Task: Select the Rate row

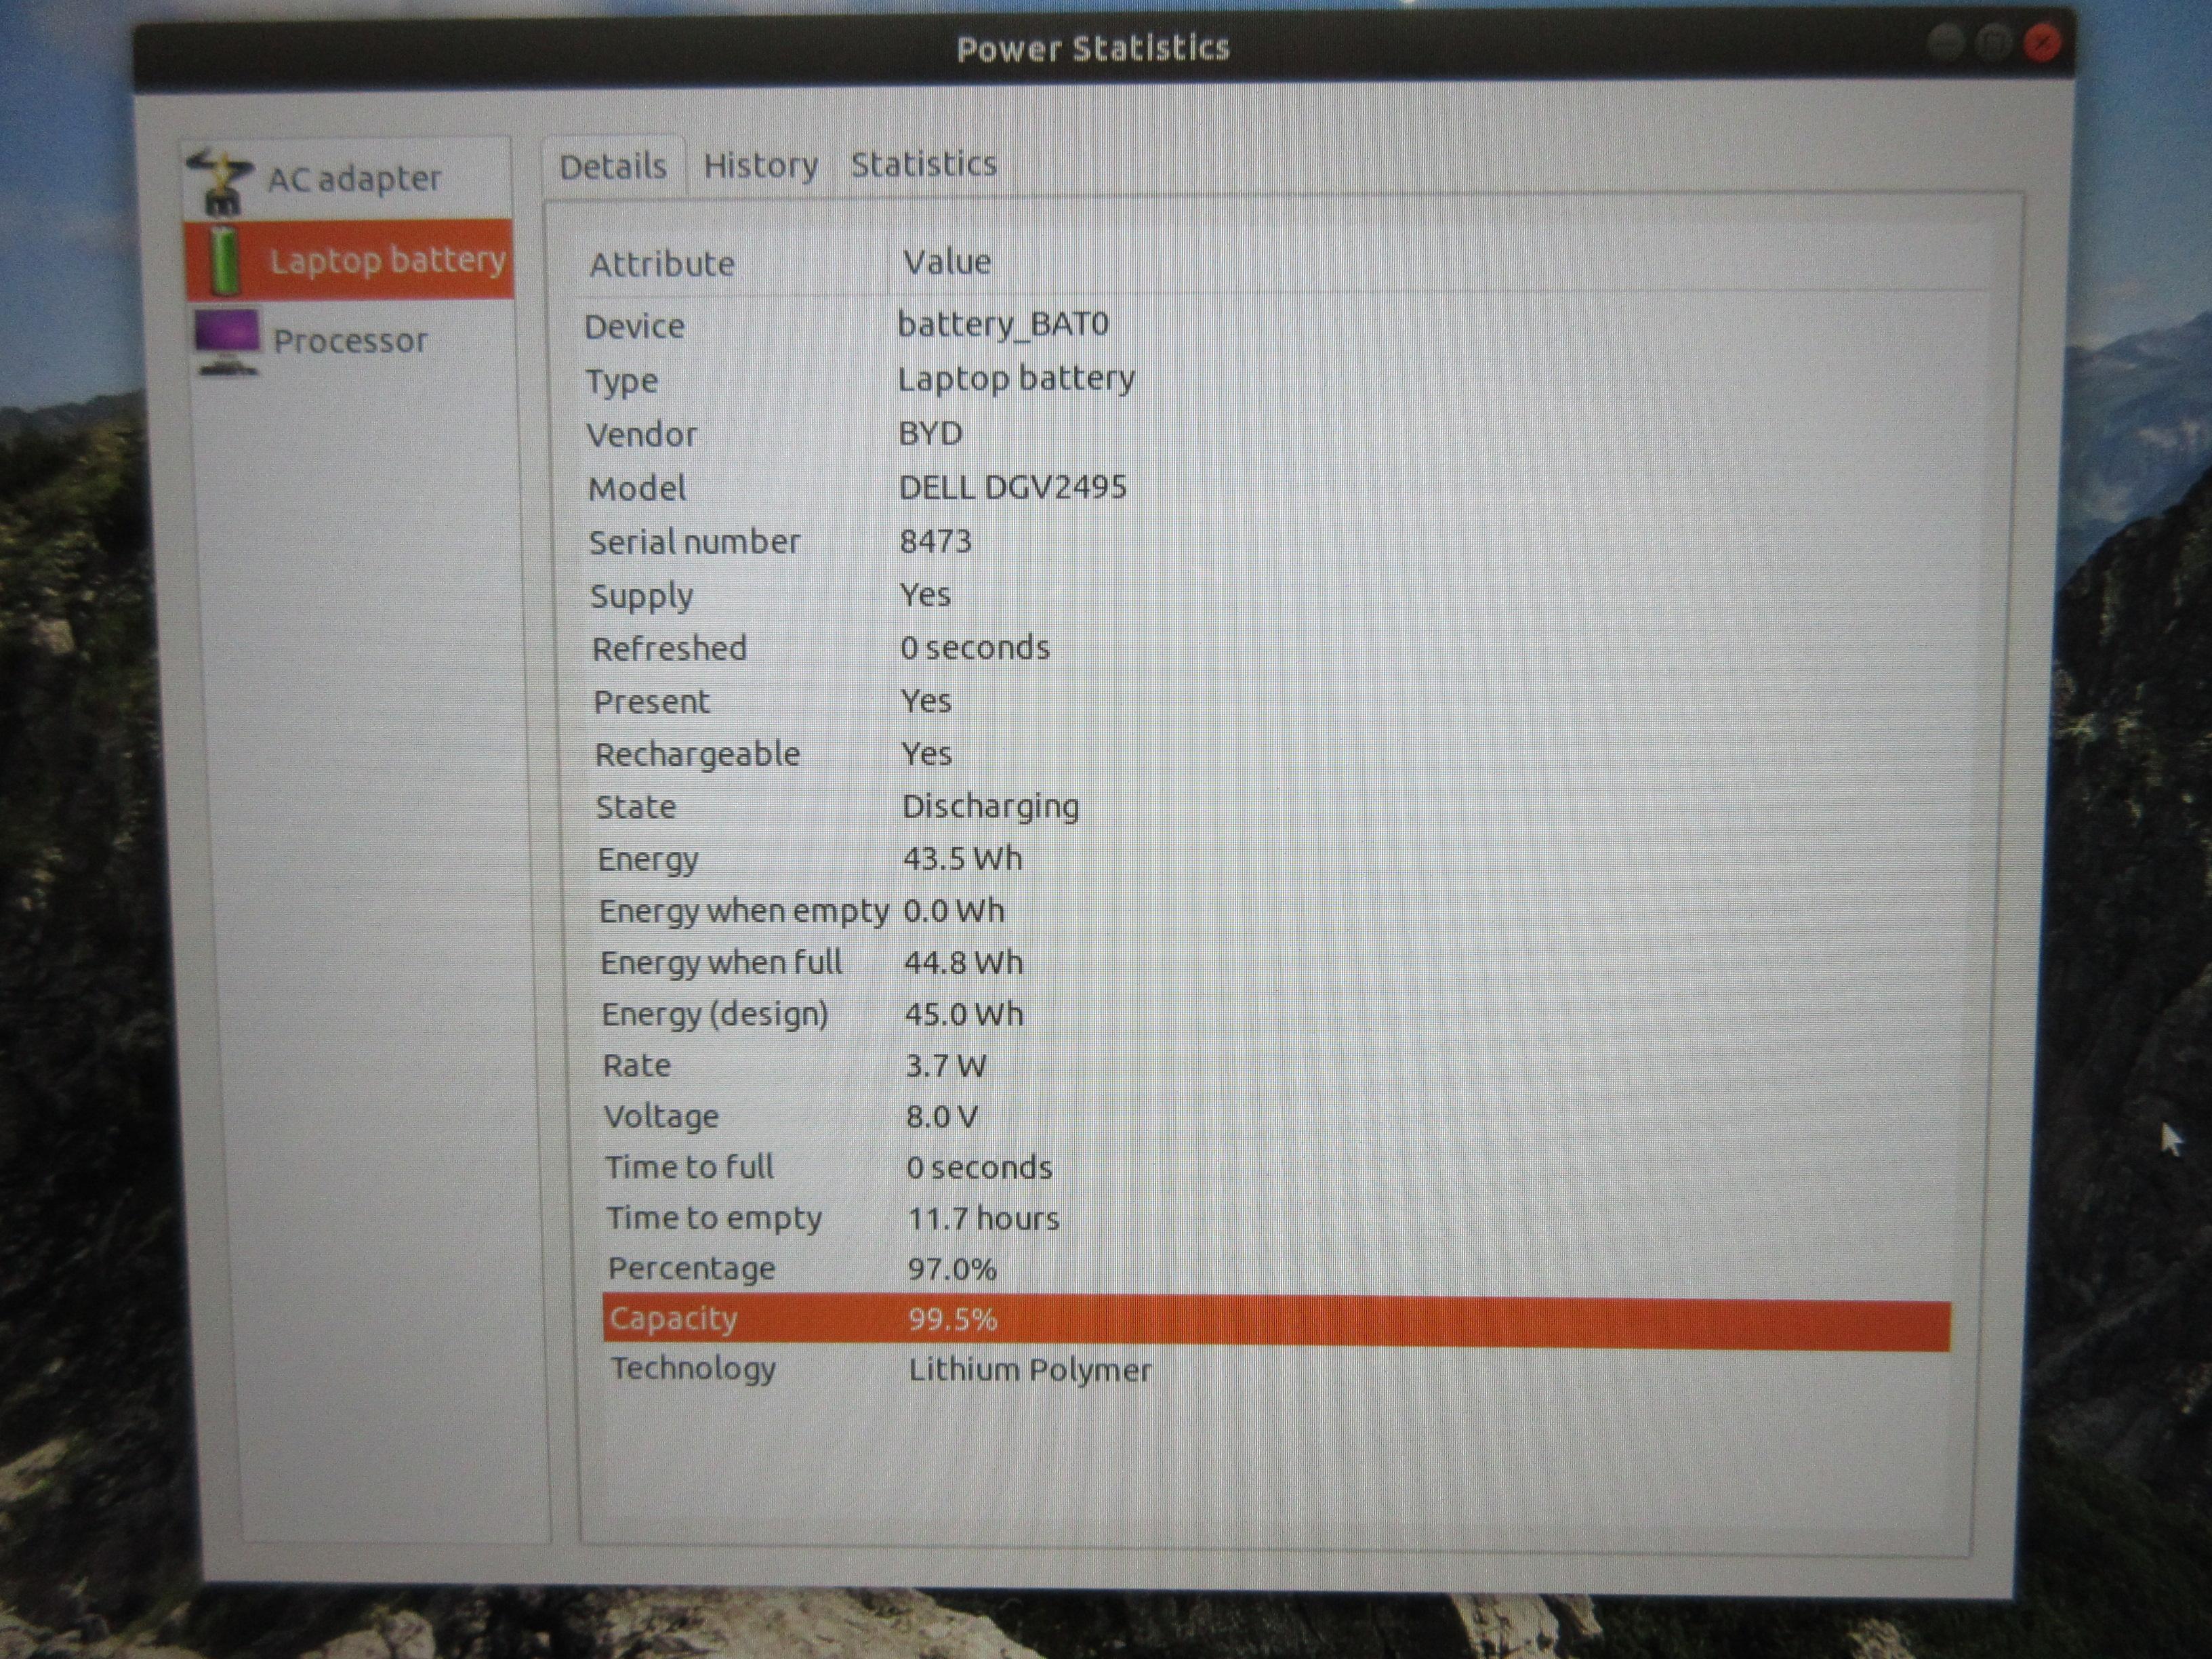Action: (1278, 1065)
